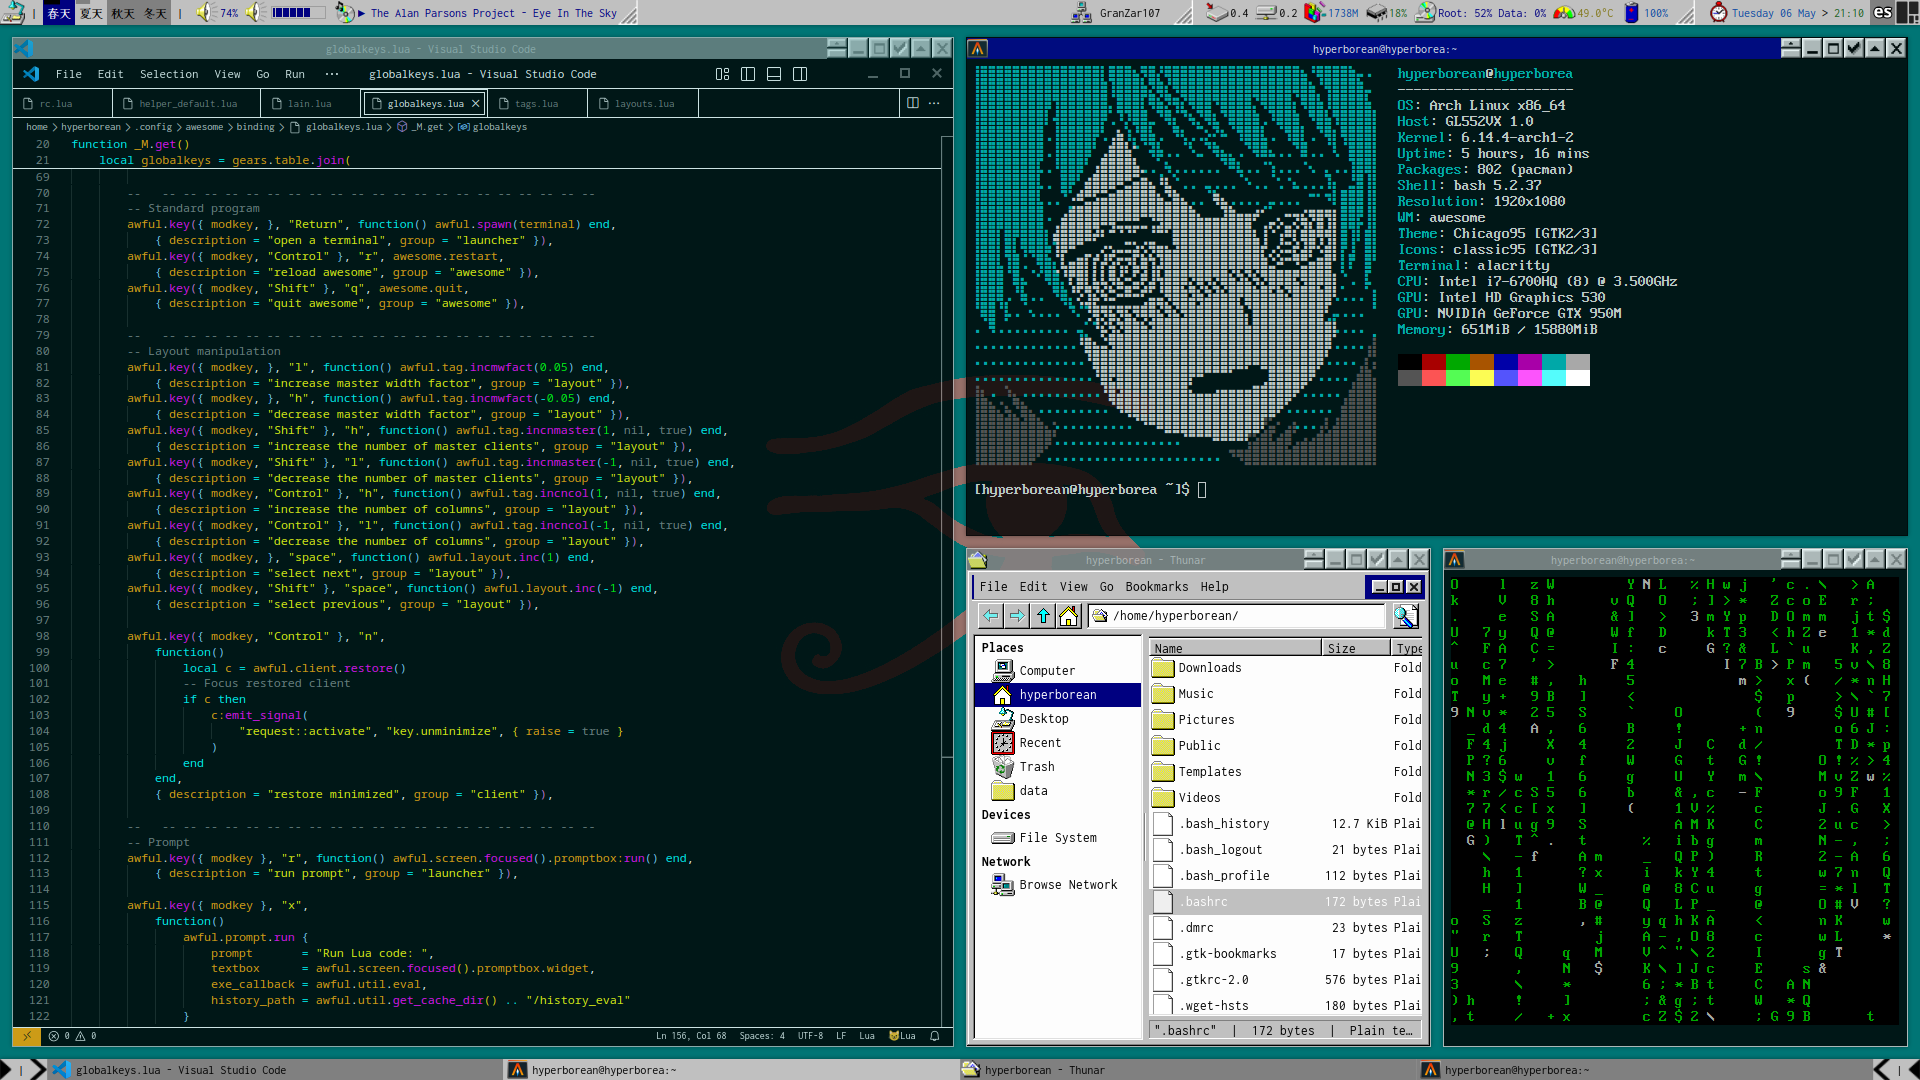Open editor More Actions ellipsis
The width and height of the screenshot is (1920, 1080).
(934, 103)
